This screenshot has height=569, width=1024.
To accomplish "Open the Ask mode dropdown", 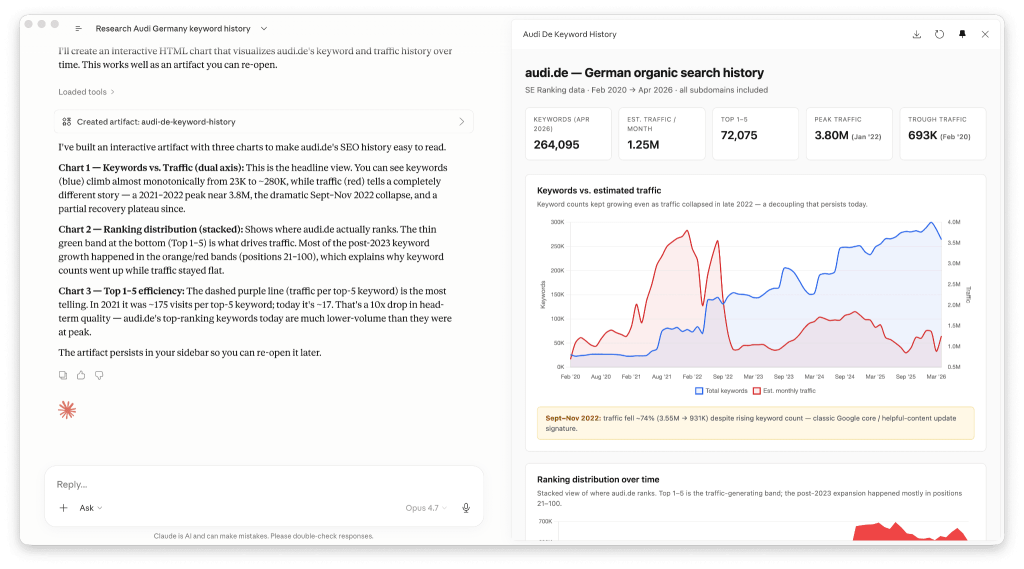I will (x=91, y=508).
